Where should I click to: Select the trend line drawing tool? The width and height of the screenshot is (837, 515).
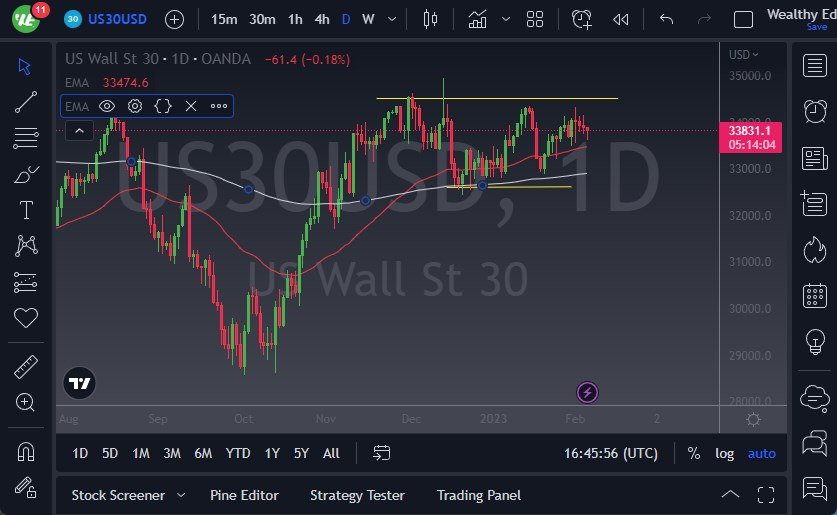(26, 102)
